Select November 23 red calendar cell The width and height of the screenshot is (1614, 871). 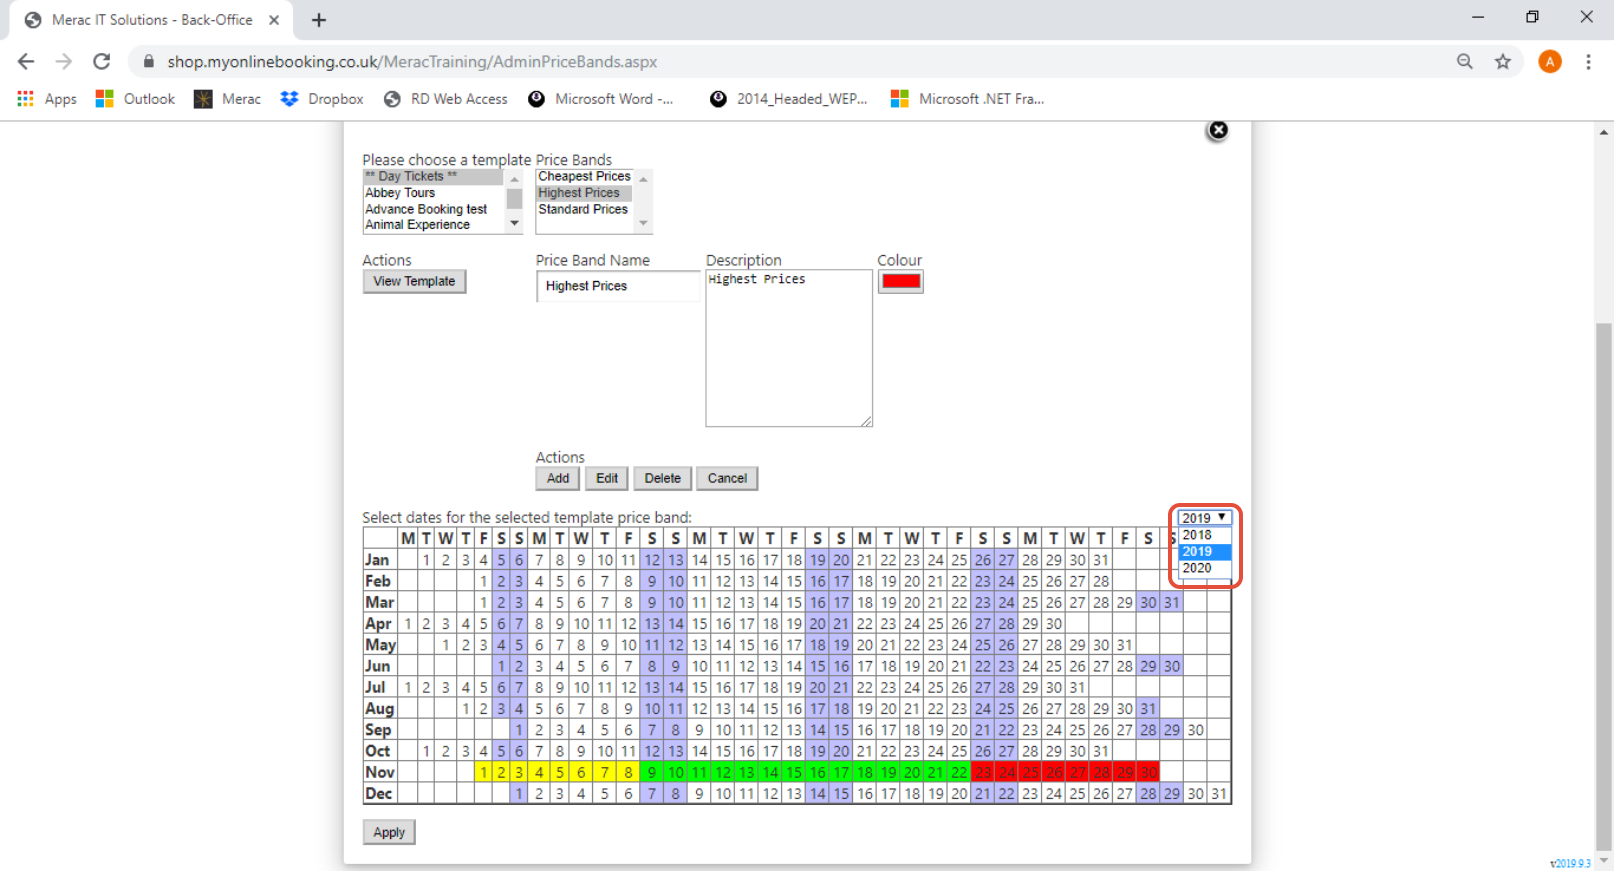(x=983, y=773)
